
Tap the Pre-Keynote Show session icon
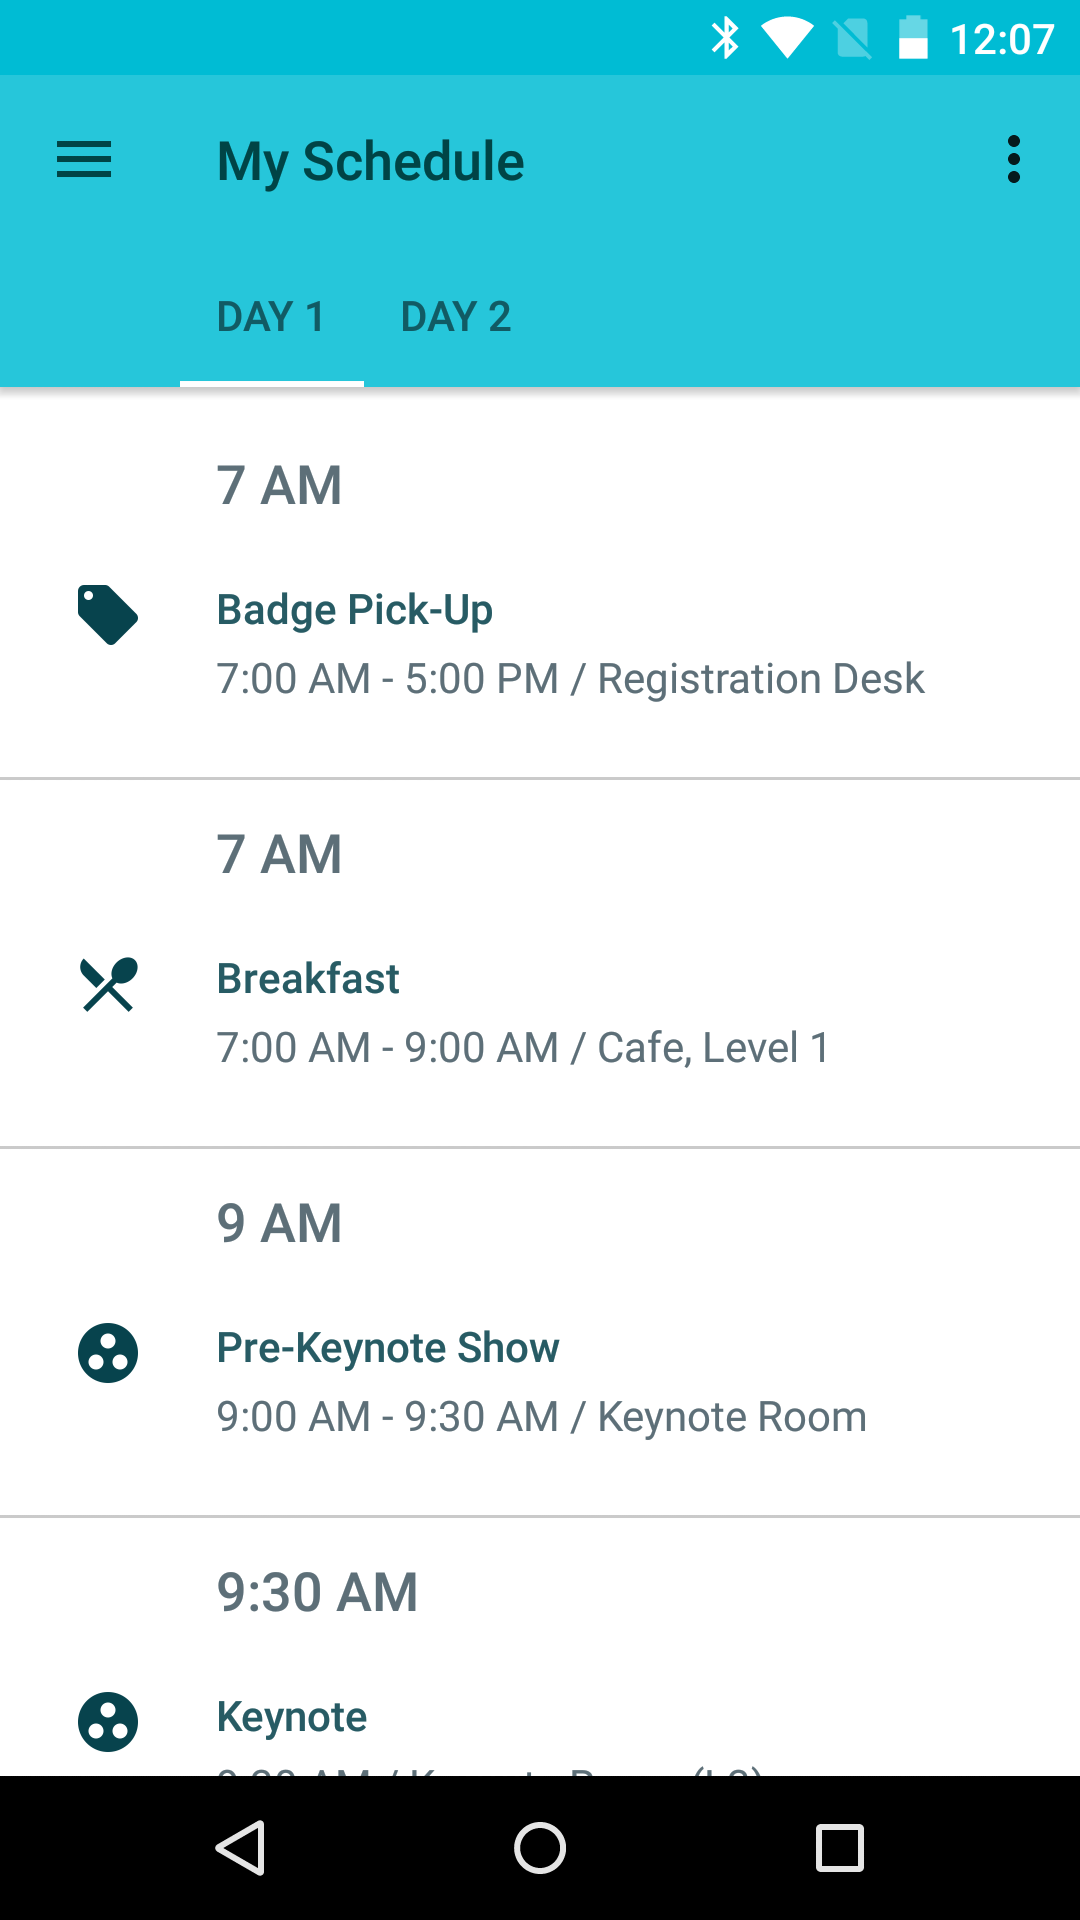coord(108,1353)
